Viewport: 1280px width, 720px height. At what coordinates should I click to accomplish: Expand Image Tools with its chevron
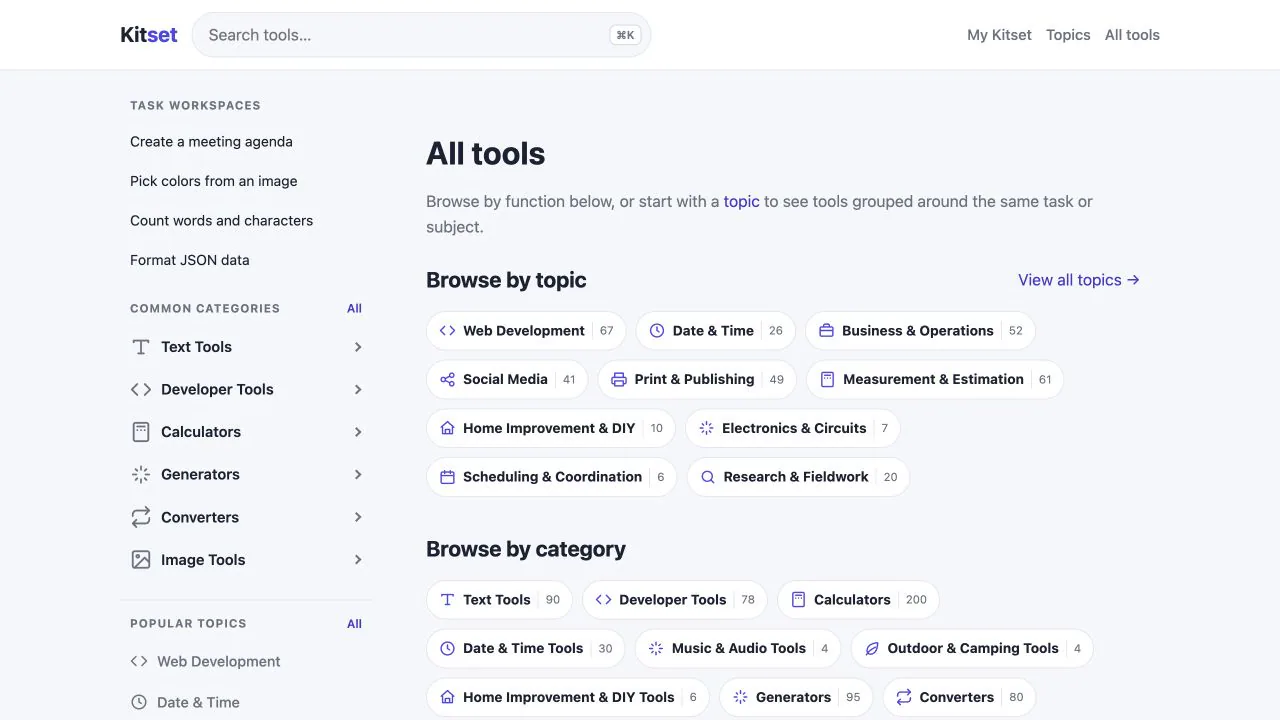(358, 560)
